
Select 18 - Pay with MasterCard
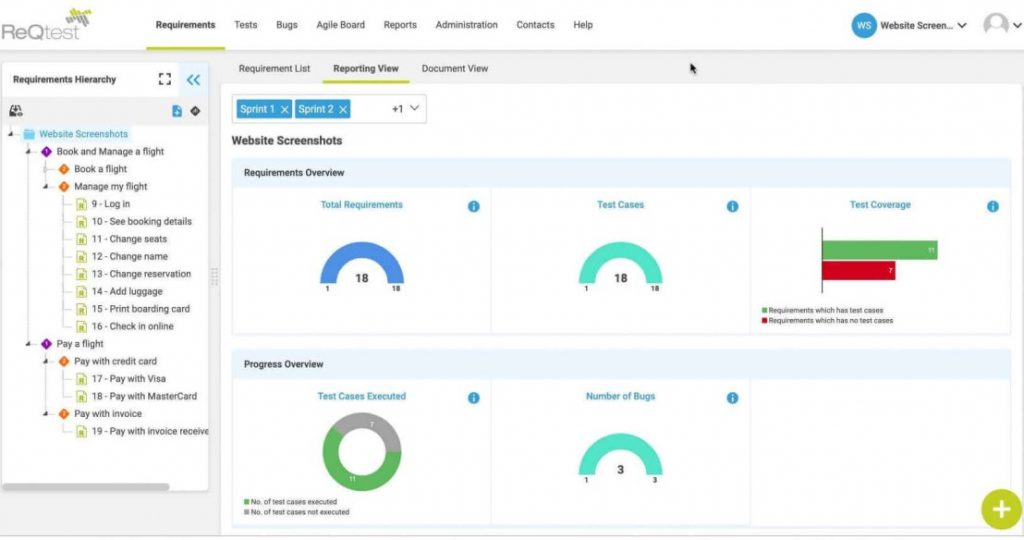coord(144,396)
